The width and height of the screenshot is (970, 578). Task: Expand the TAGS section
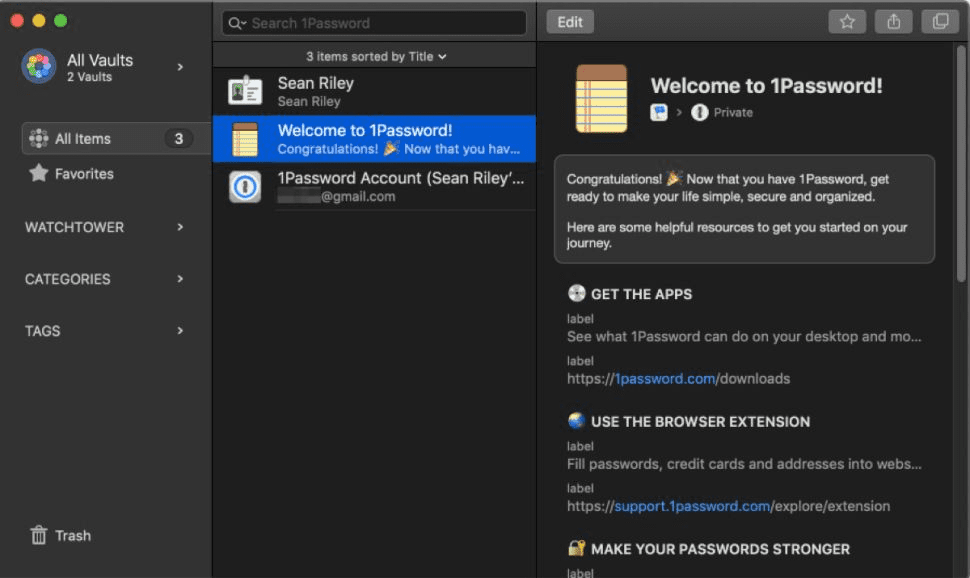180,331
